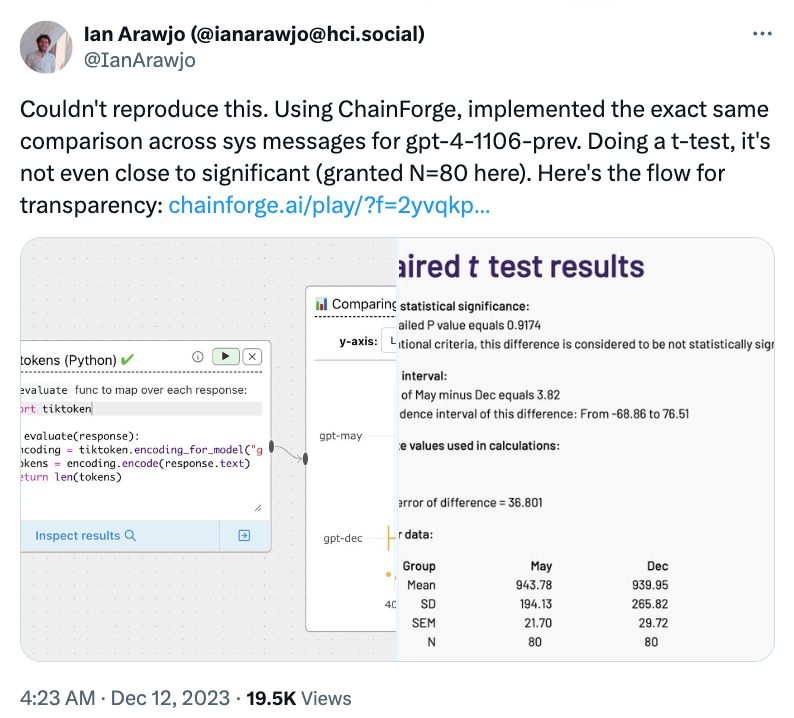Run the Python evaluator with the play button
This screenshot has height=718, width=794.
(x=227, y=356)
